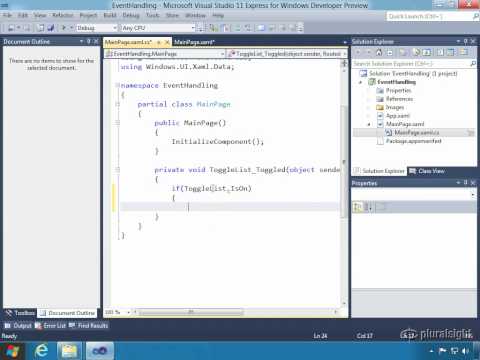The height and width of the screenshot is (360, 480).
Task: Toggle auto-hide pin on Properties panel
Action: pos(466,182)
